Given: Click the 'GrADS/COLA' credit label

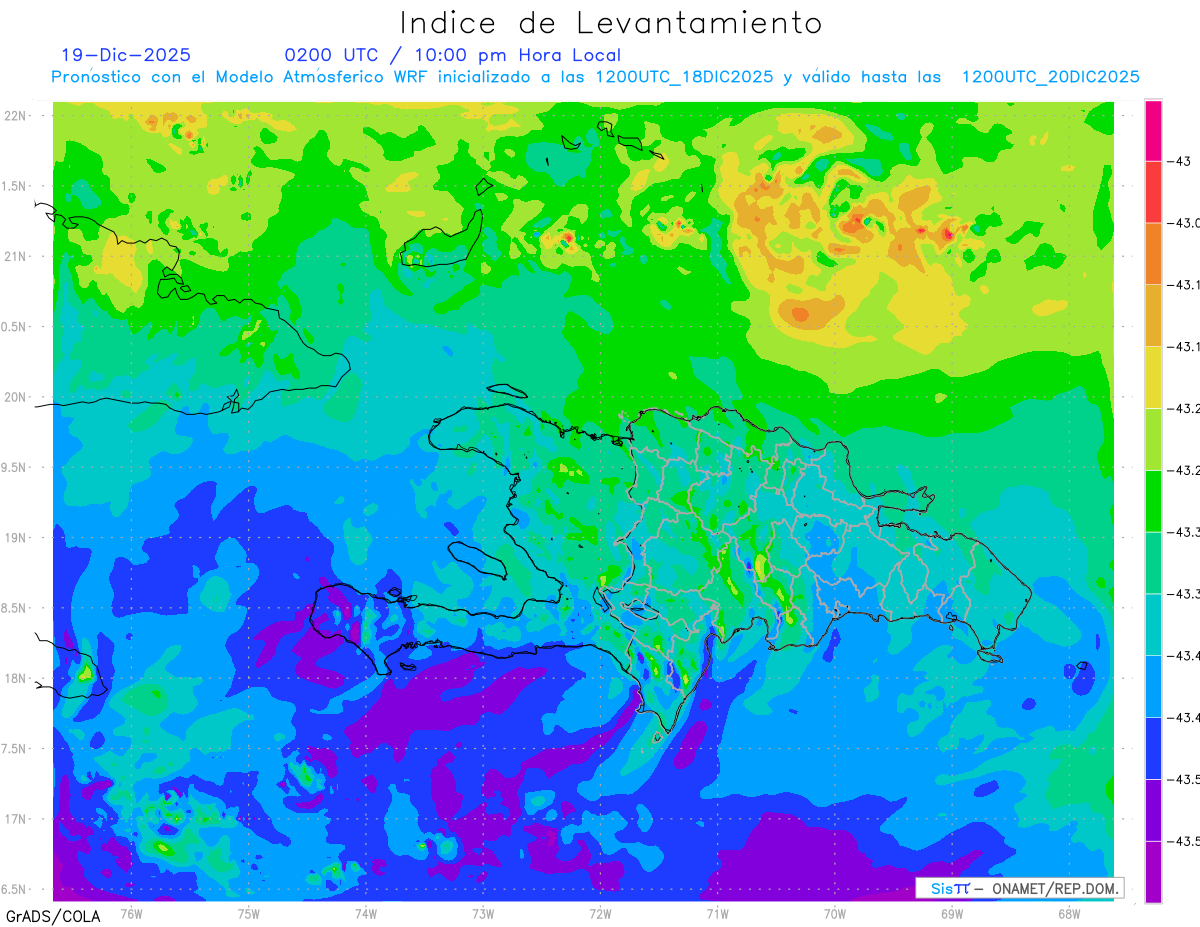Looking at the screenshot, I should click(x=53, y=916).
